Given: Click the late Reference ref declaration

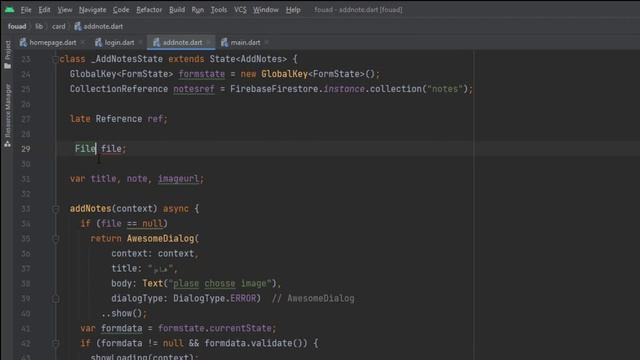Looking at the screenshot, I should tap(119, 119).
